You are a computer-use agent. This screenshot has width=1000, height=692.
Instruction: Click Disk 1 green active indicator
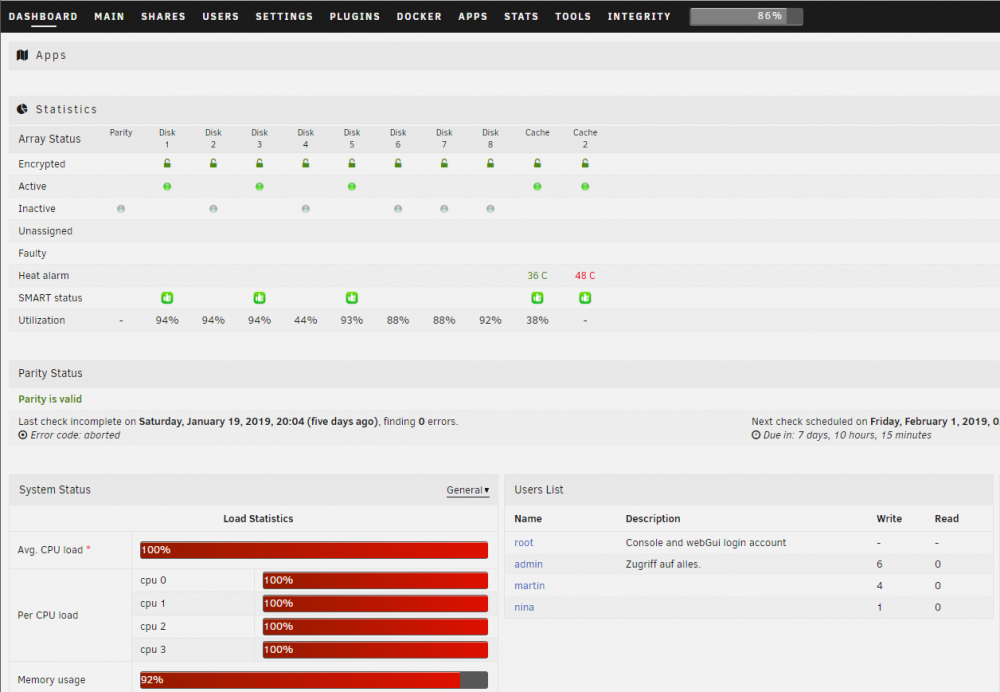pyautogui.click(x=167, y=186)
